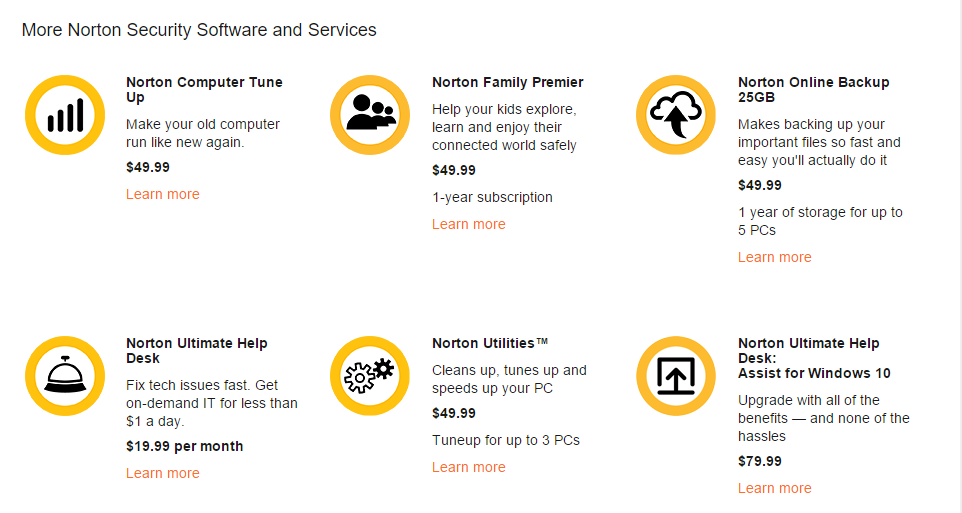Image resolution: width=962 pixels, height=513 pixels.
Task: Click the $19.99 per month price text
Action: tap(185, 446)
